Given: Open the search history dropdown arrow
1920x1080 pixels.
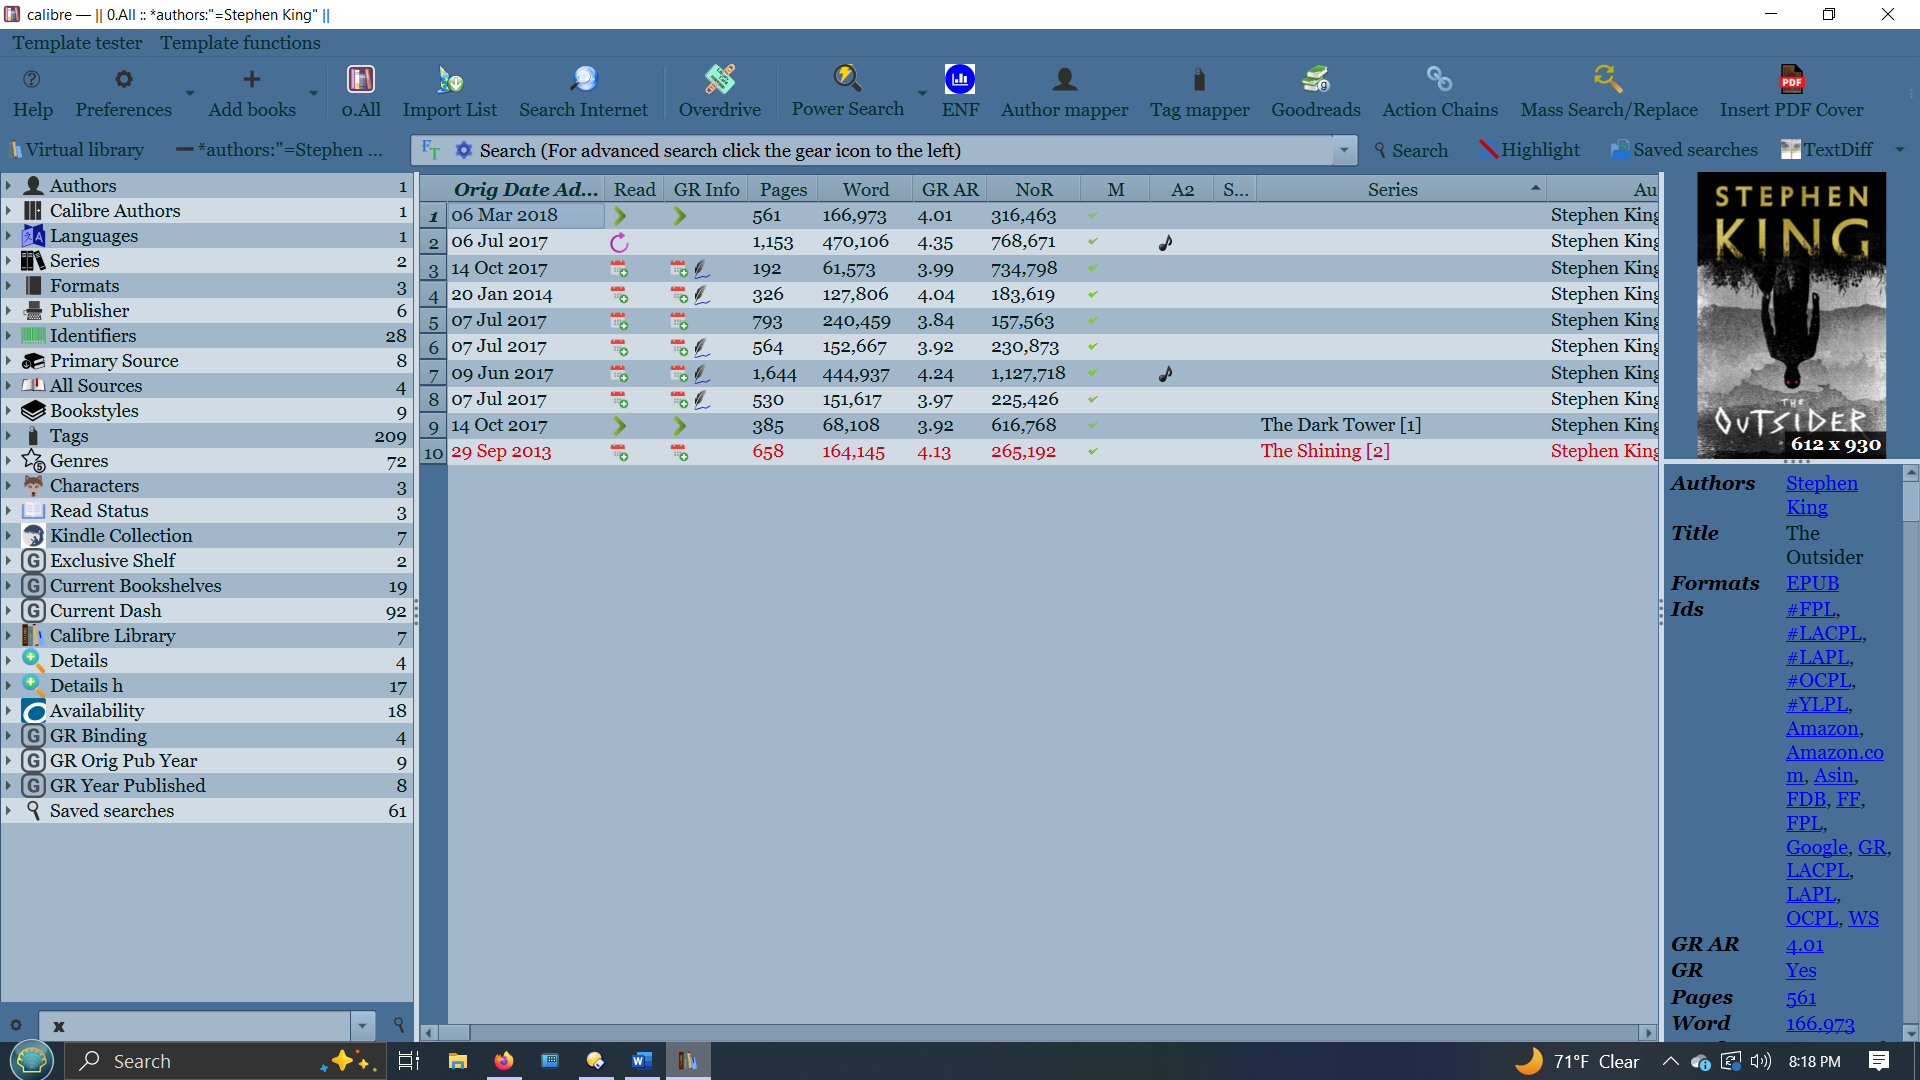Looking at the screenshot, I should [1344, 150].
